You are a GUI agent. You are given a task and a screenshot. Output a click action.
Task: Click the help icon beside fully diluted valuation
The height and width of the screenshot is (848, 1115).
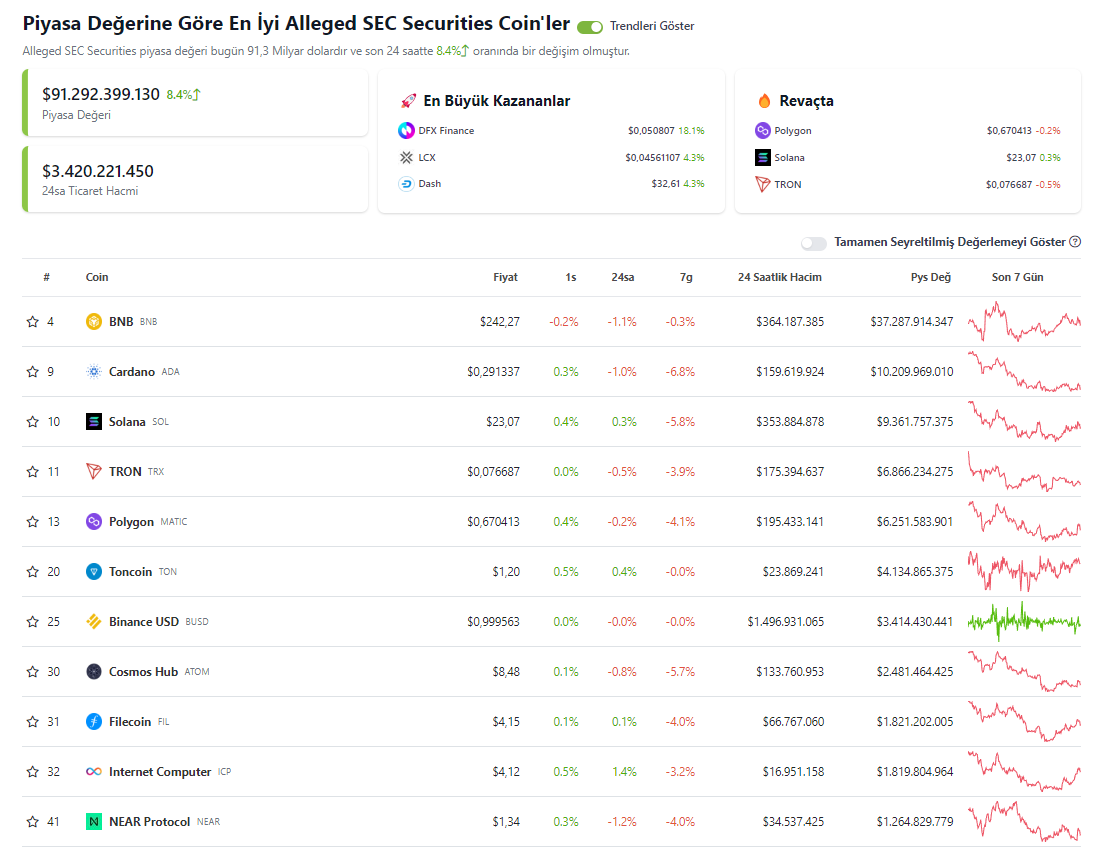tap(1075, 242)
